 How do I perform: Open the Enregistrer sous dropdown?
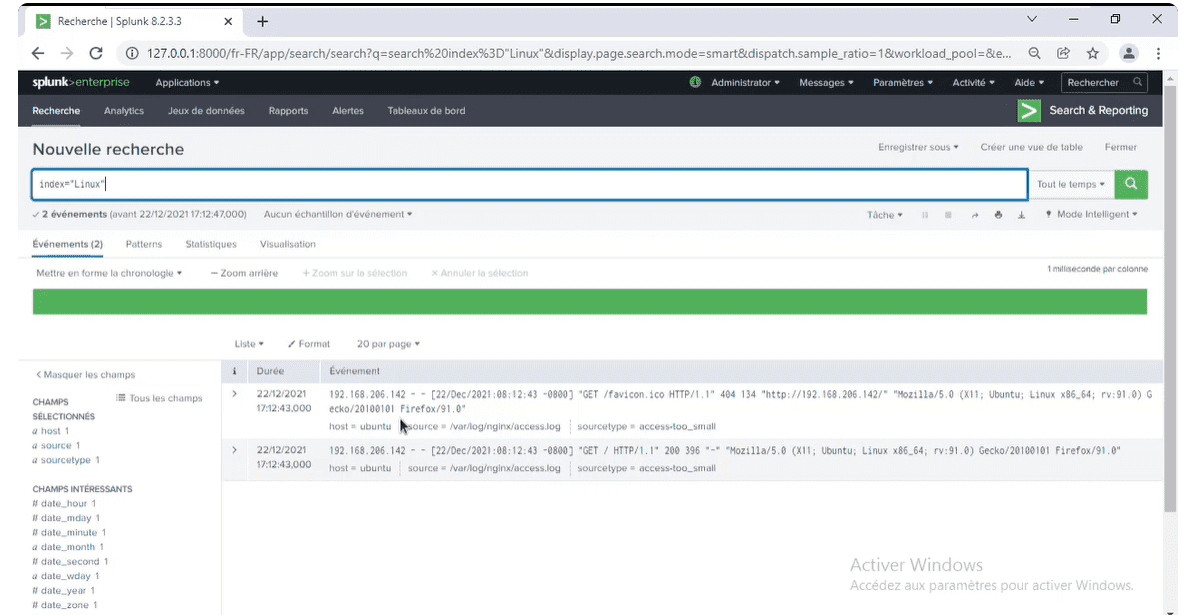[x=918, y=147]
